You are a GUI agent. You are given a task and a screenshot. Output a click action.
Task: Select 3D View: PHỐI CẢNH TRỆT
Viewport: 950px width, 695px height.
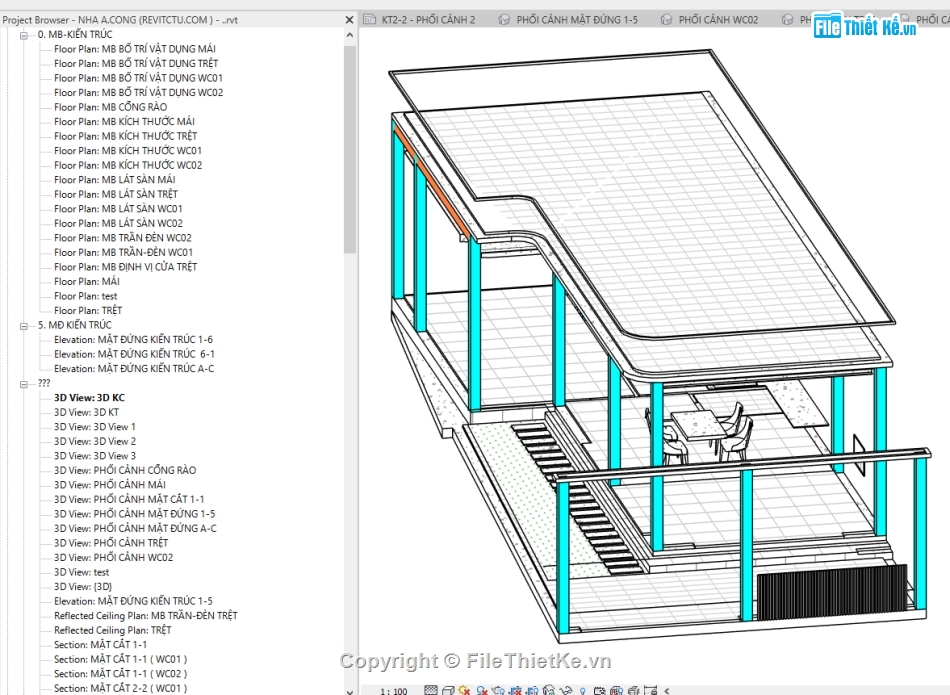(111, 543)
